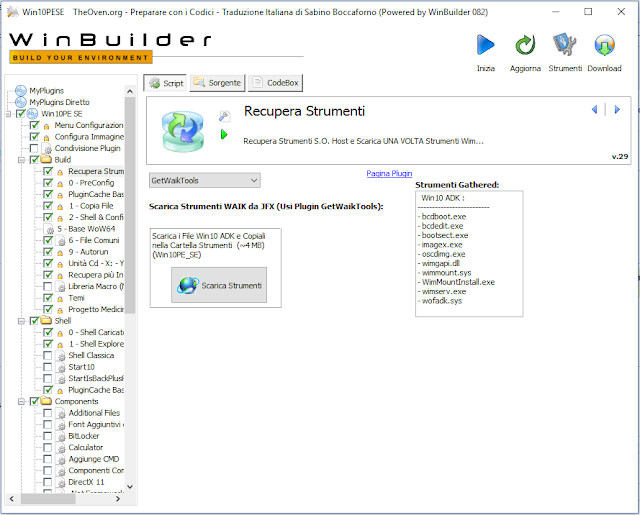Click the Recupera Strumenti plugin logo
The width and height of the screenshot is (640, 515).
[182, 131]
